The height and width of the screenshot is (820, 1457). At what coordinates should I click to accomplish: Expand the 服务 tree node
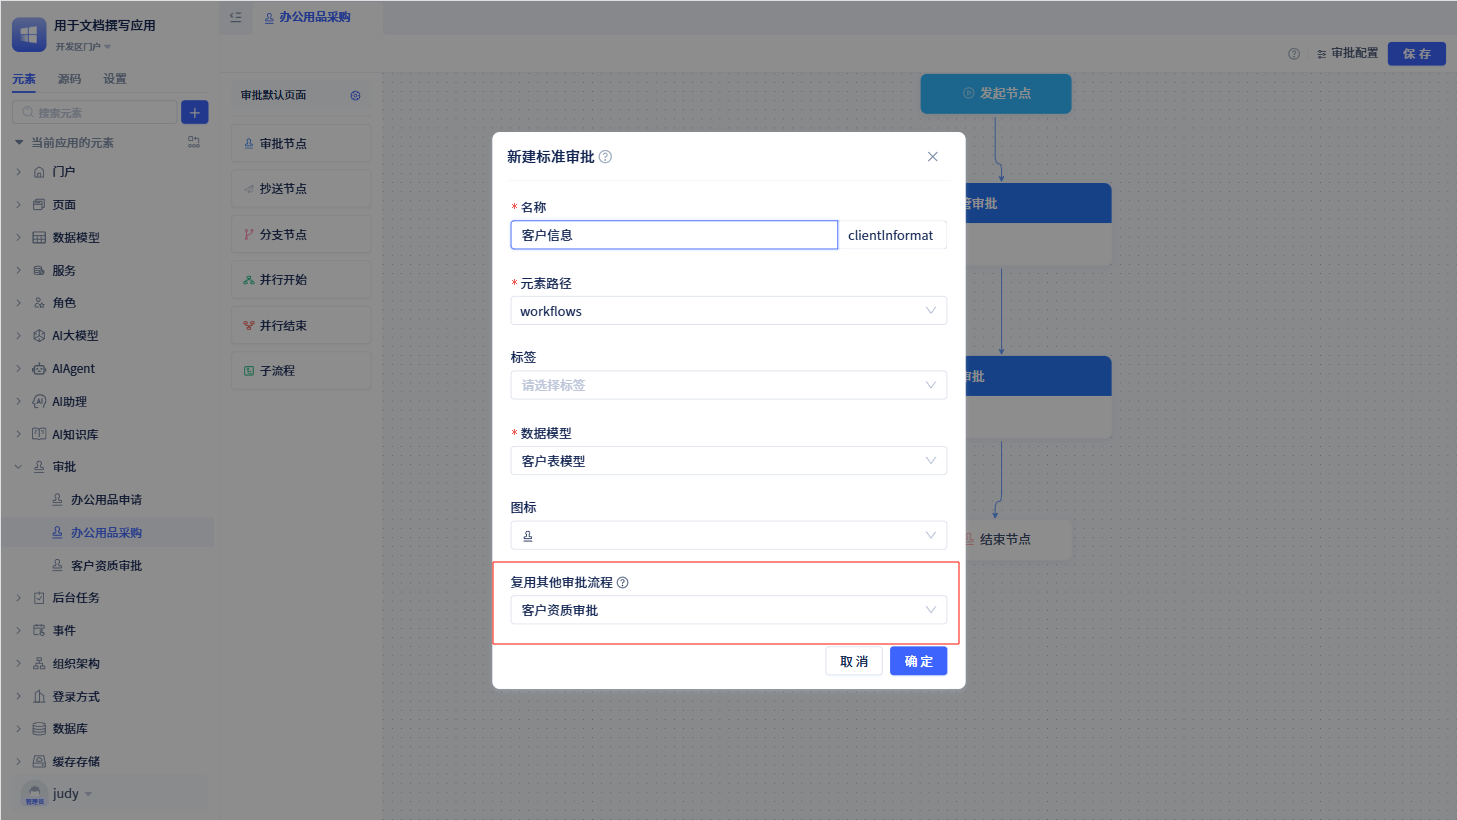18,270
